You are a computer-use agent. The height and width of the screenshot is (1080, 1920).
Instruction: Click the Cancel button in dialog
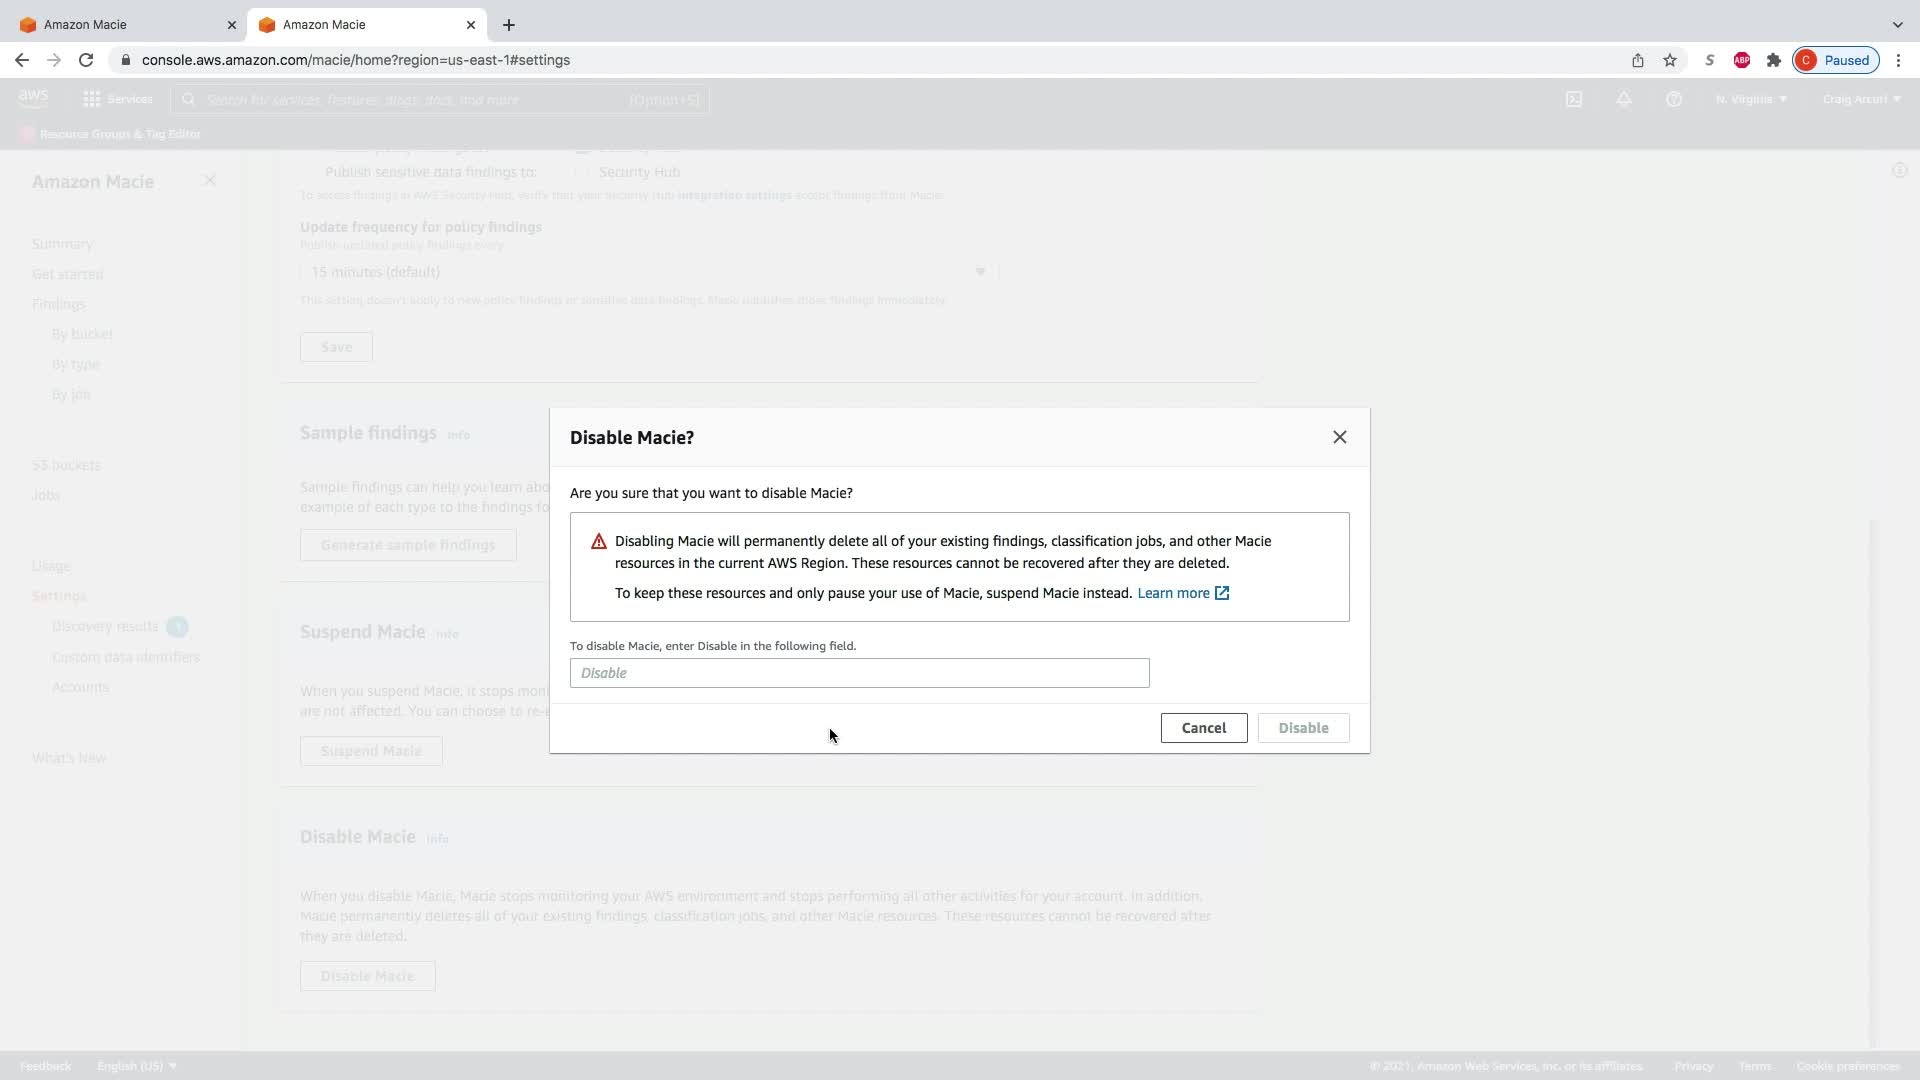click(x=1203, y=728)
